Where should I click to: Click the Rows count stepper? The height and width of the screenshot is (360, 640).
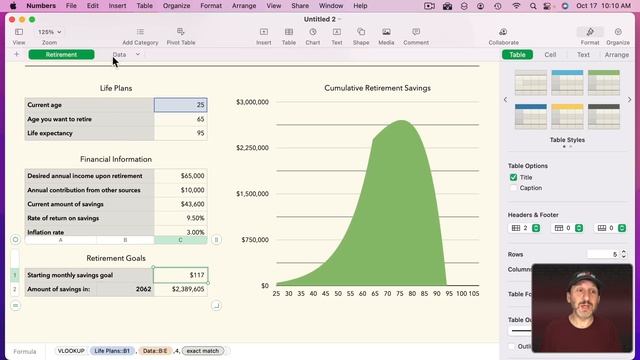pos(623,254)
